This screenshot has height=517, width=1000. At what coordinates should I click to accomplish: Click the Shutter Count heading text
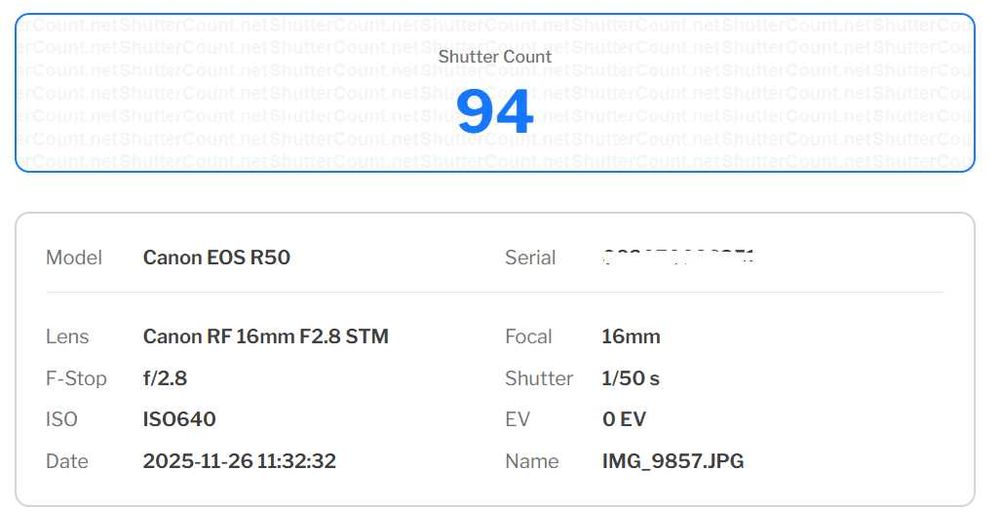click(494, 57)
